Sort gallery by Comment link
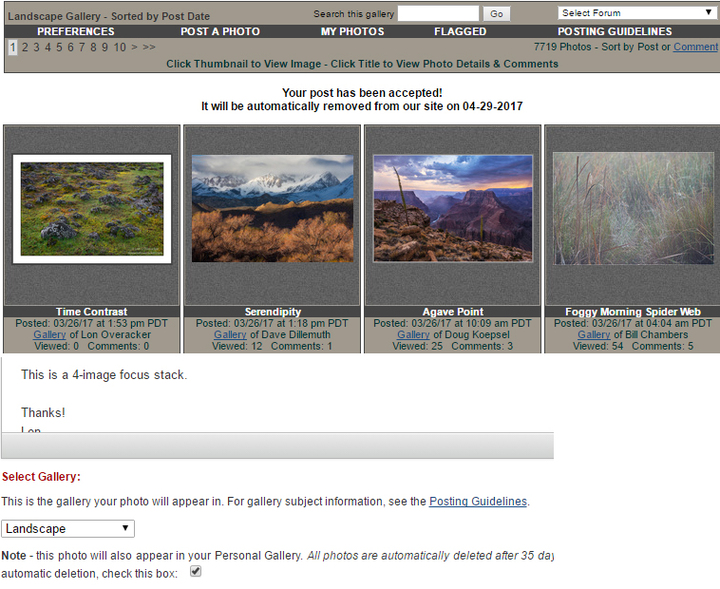The image size is (720, 589). click(695, 47)
